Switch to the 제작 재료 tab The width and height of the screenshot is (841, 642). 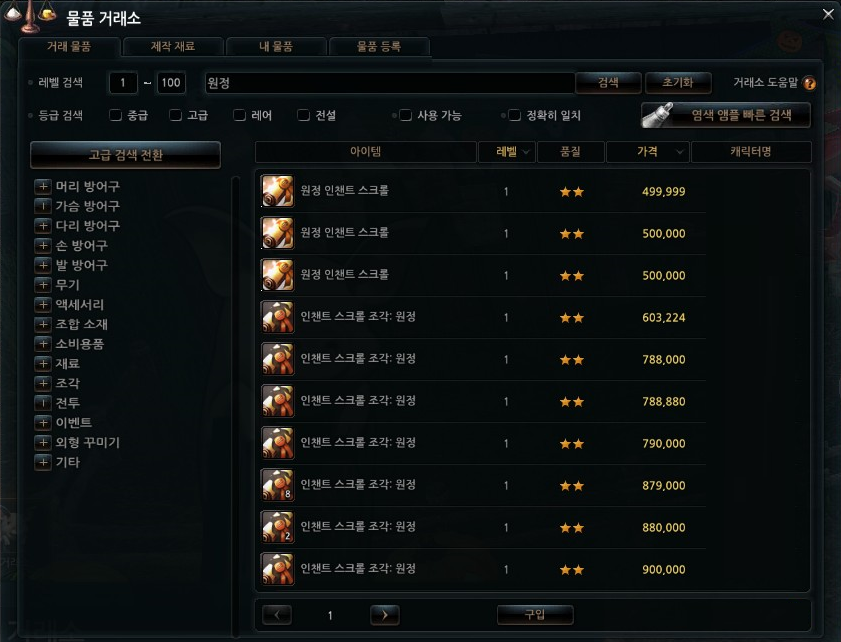[173, 47]
